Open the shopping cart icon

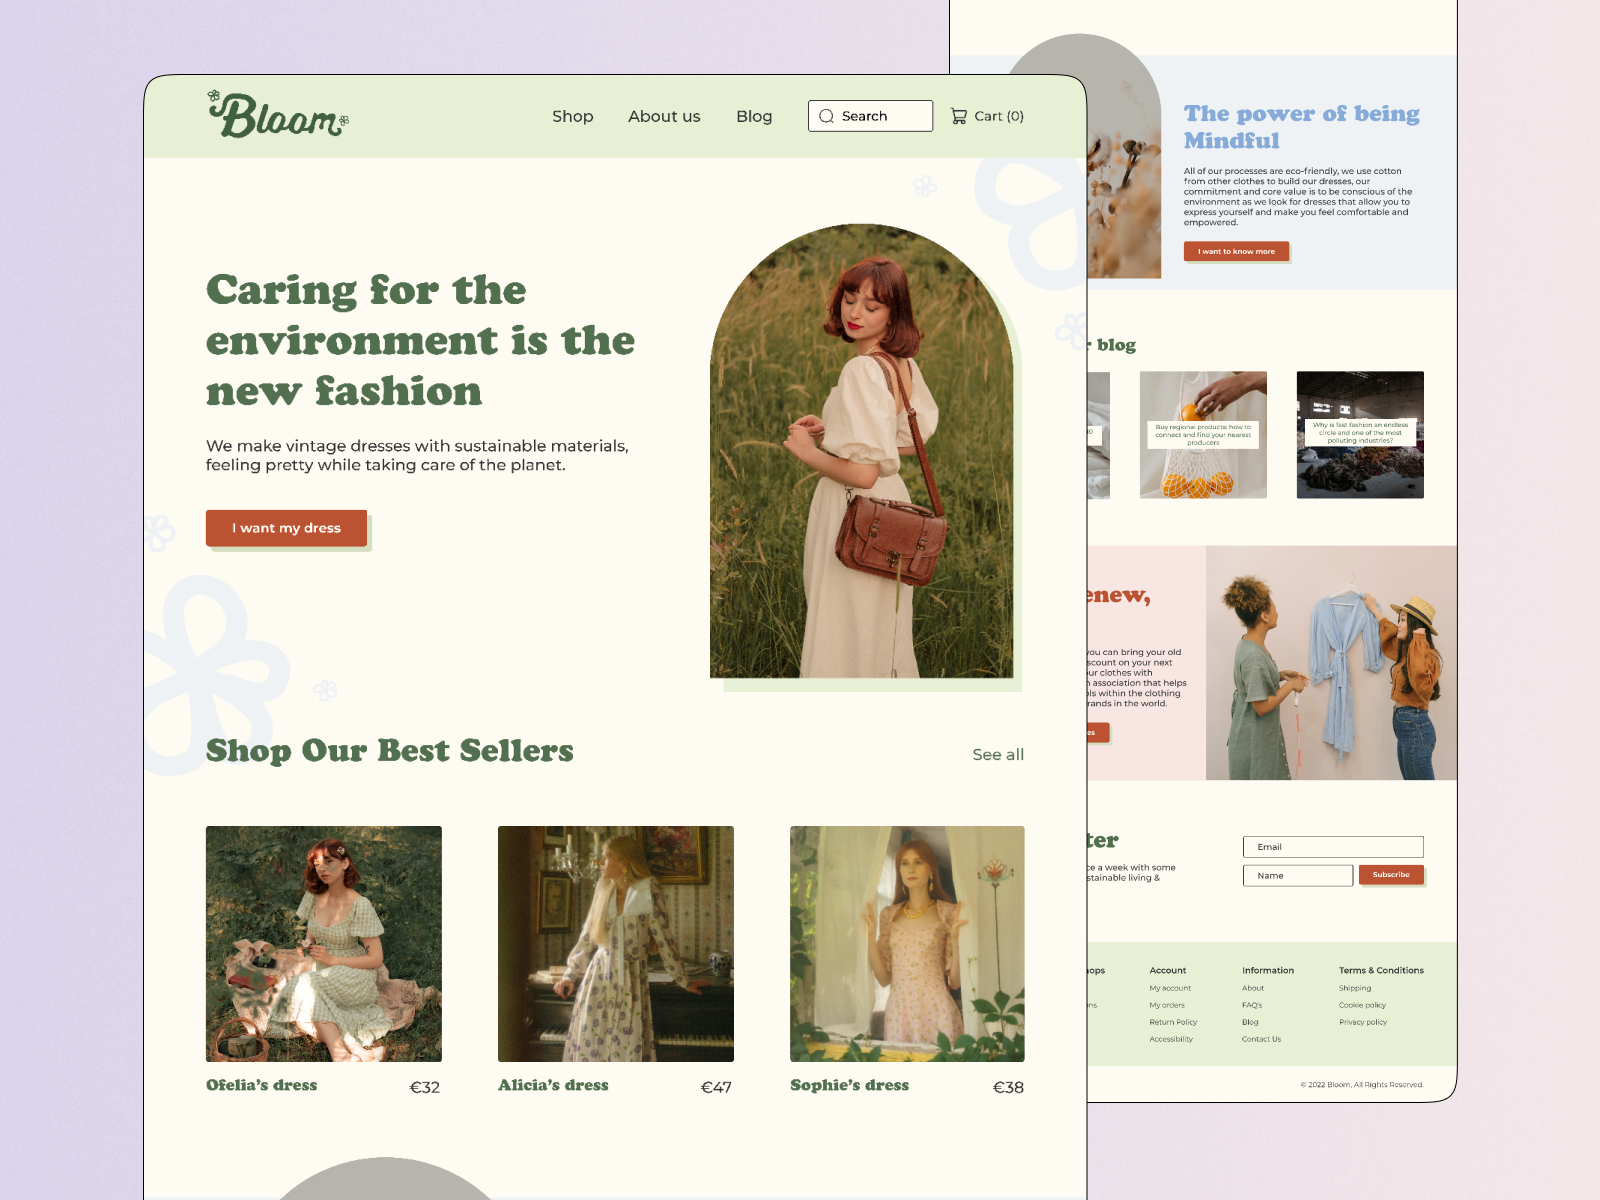959,115
